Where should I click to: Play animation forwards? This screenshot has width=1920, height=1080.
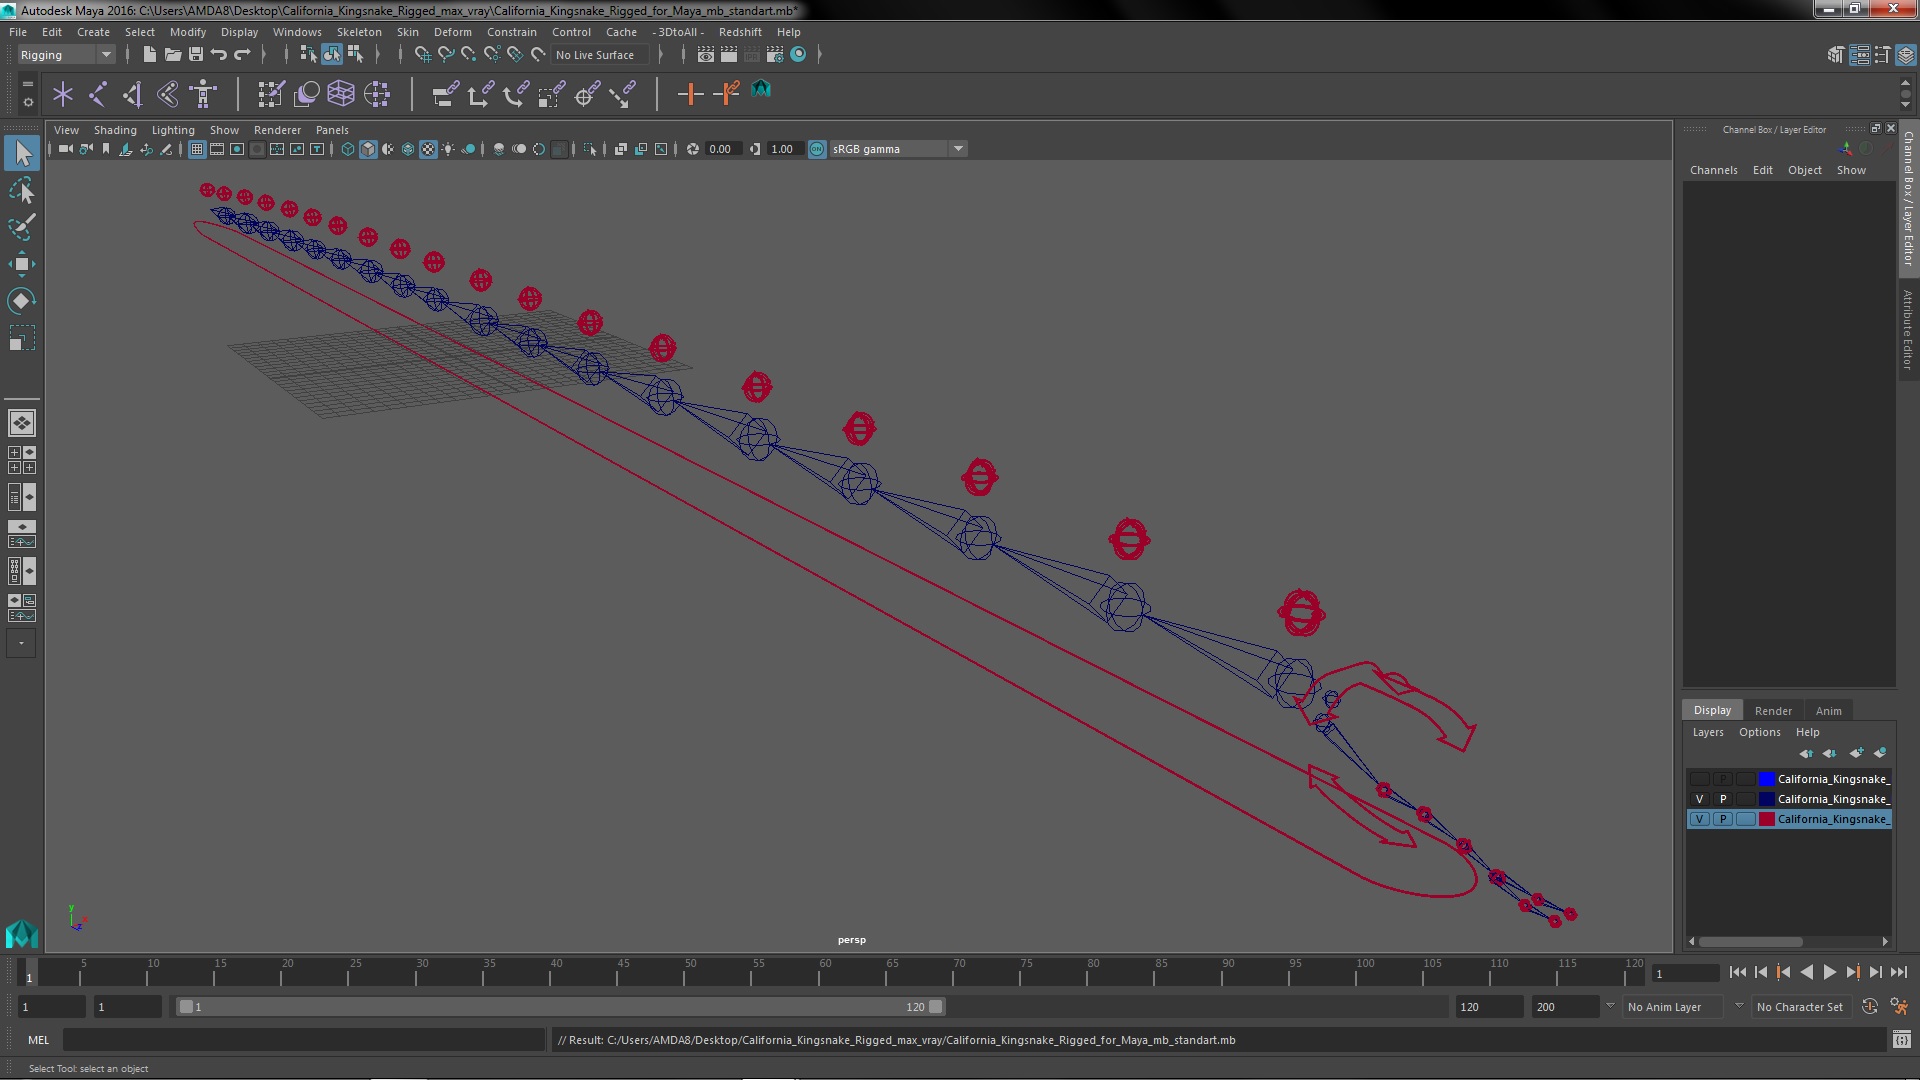(x=1829, y=972)
